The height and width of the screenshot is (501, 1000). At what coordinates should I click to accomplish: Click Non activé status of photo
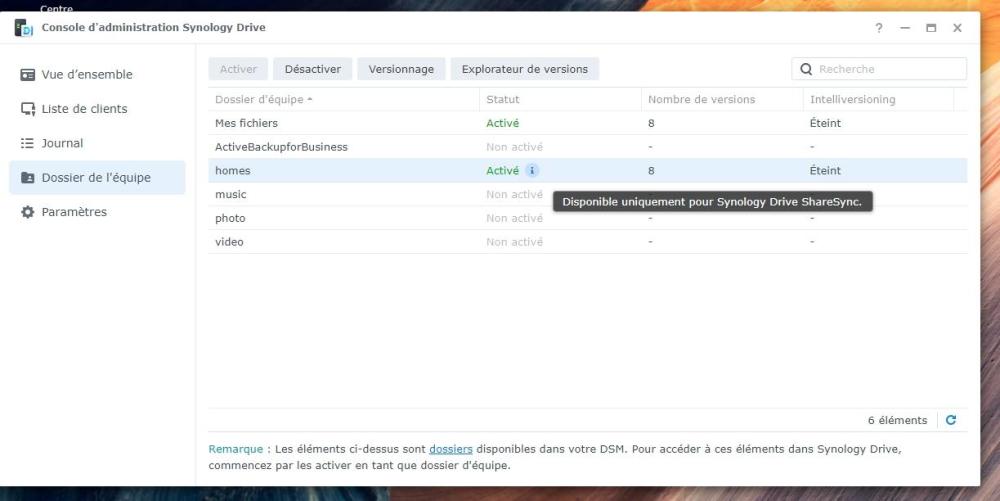515,218
